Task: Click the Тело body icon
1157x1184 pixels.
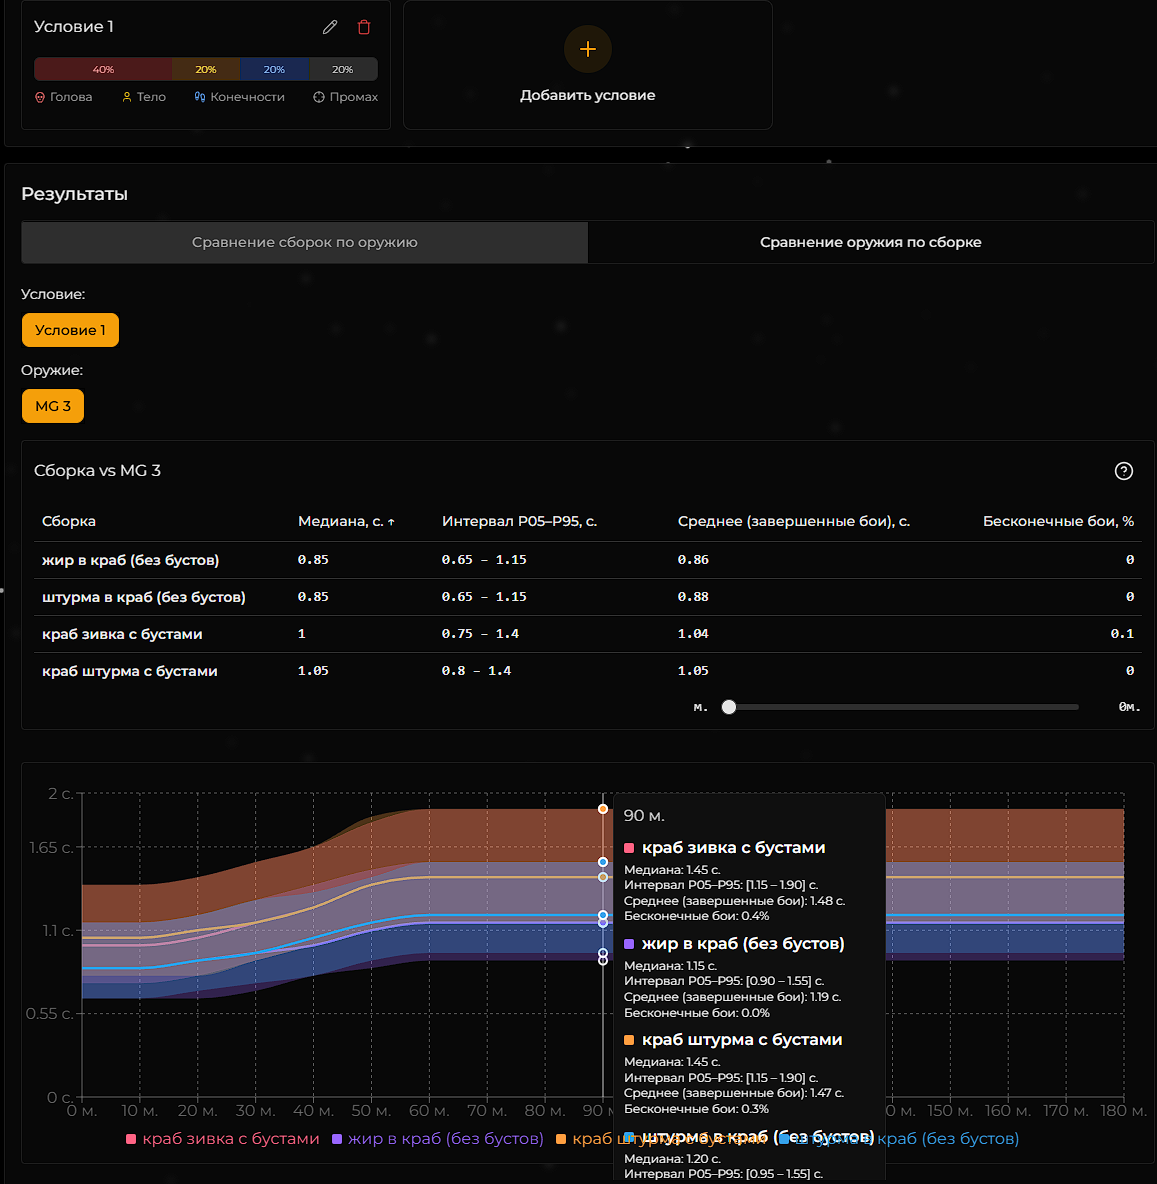Action: coord(127,97)
